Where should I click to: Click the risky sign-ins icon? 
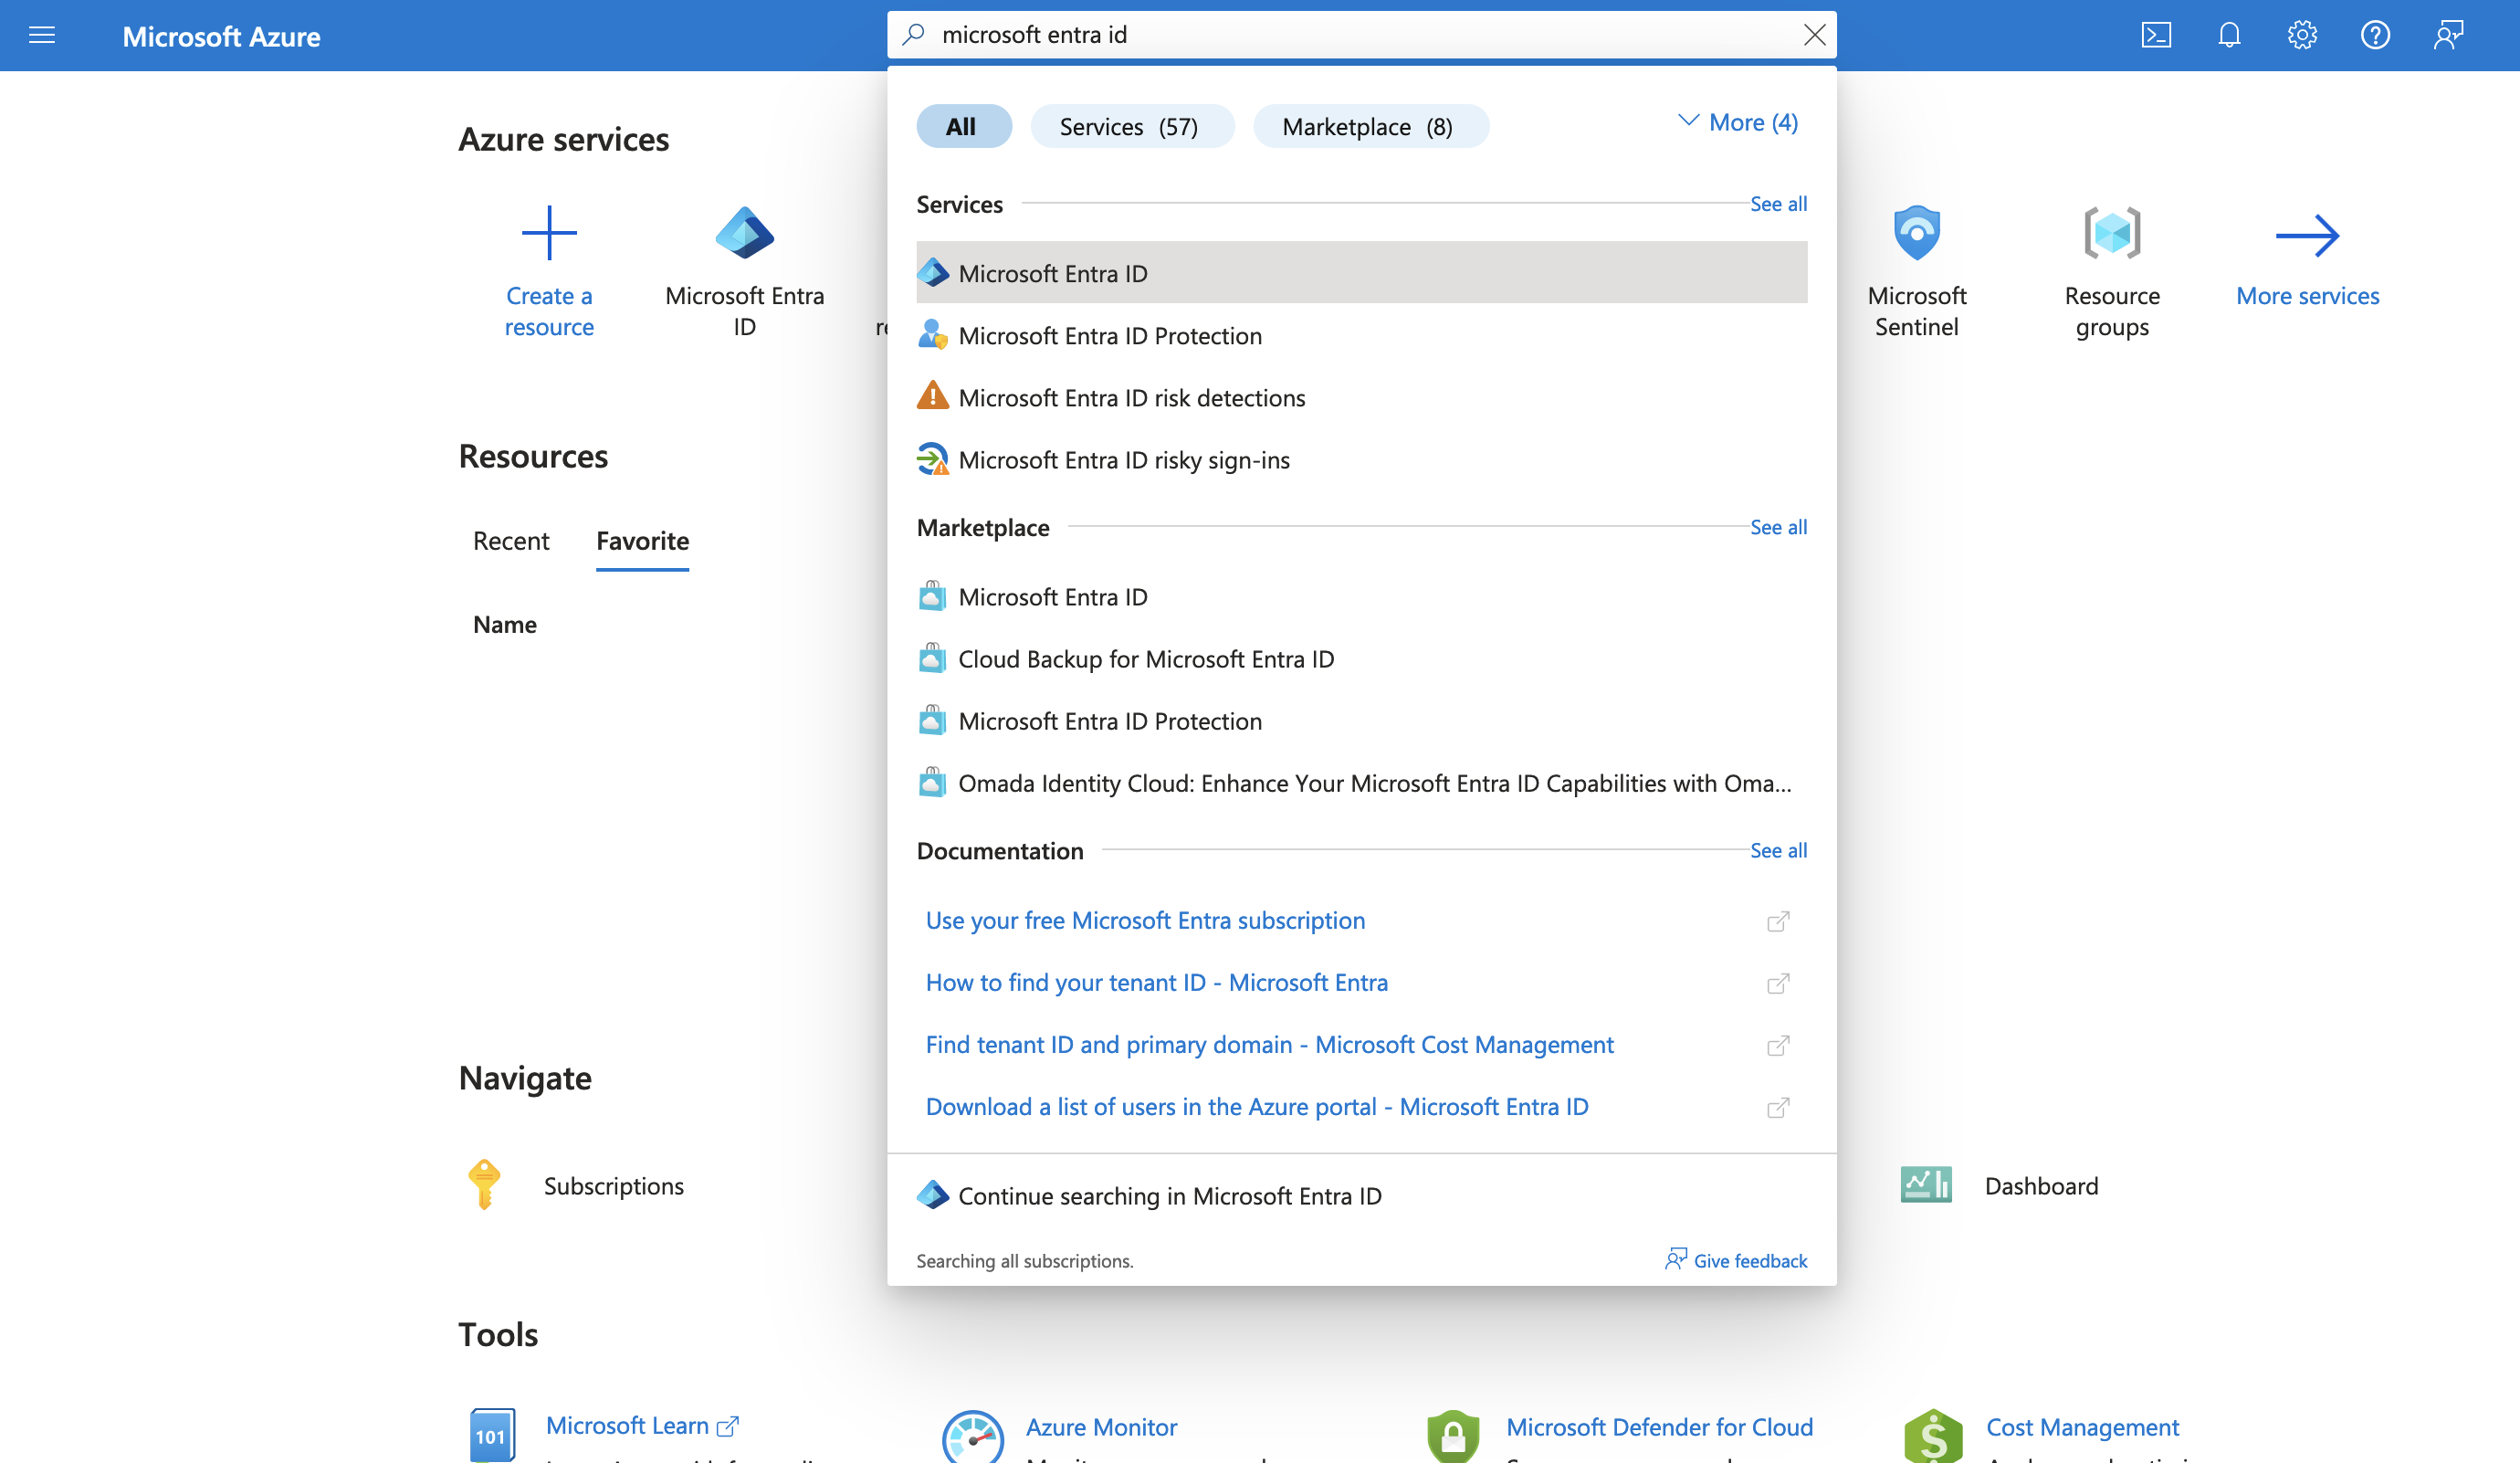pyautogui.click(x=932, y=459)
